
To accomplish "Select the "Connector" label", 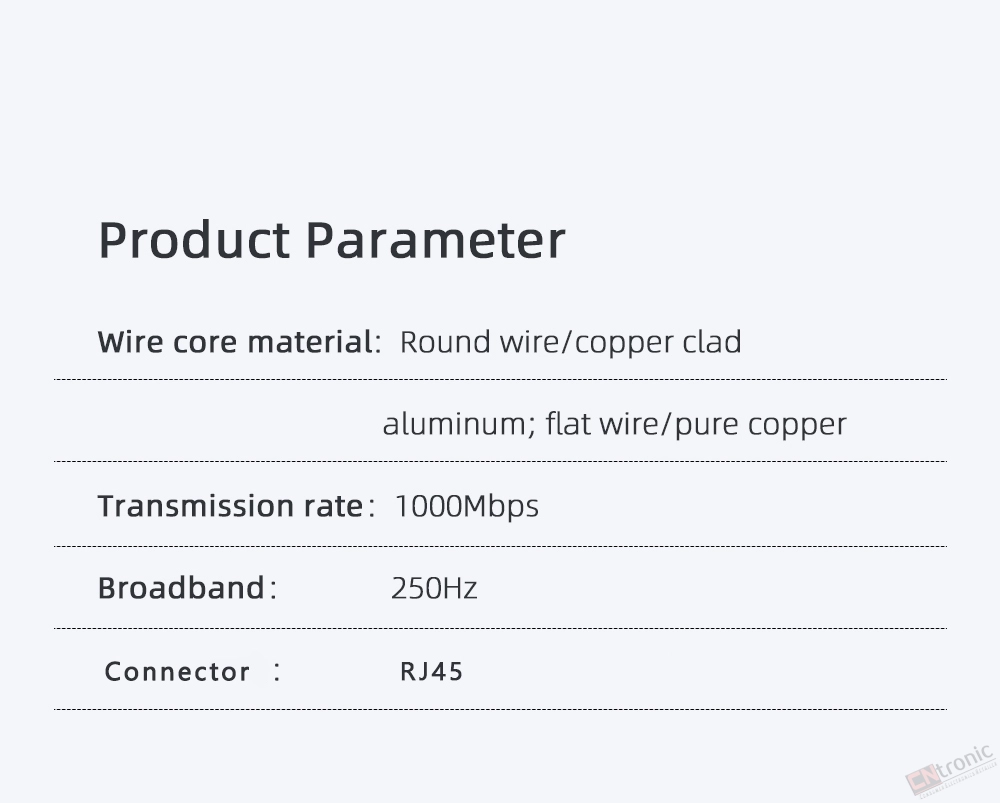I will (177, 671).
